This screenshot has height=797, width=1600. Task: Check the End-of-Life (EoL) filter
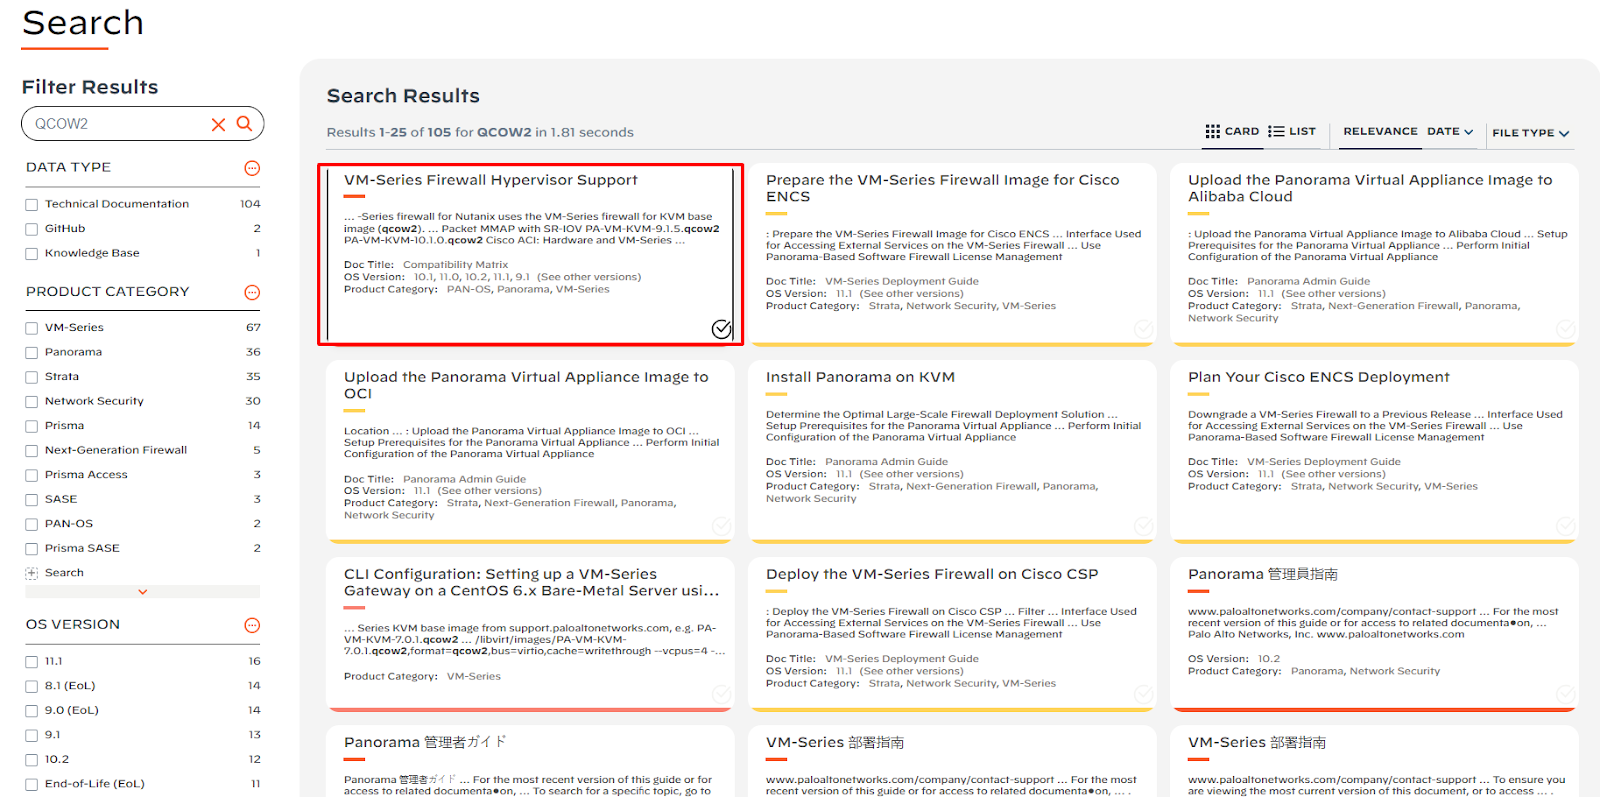click(x=31, y=785)
